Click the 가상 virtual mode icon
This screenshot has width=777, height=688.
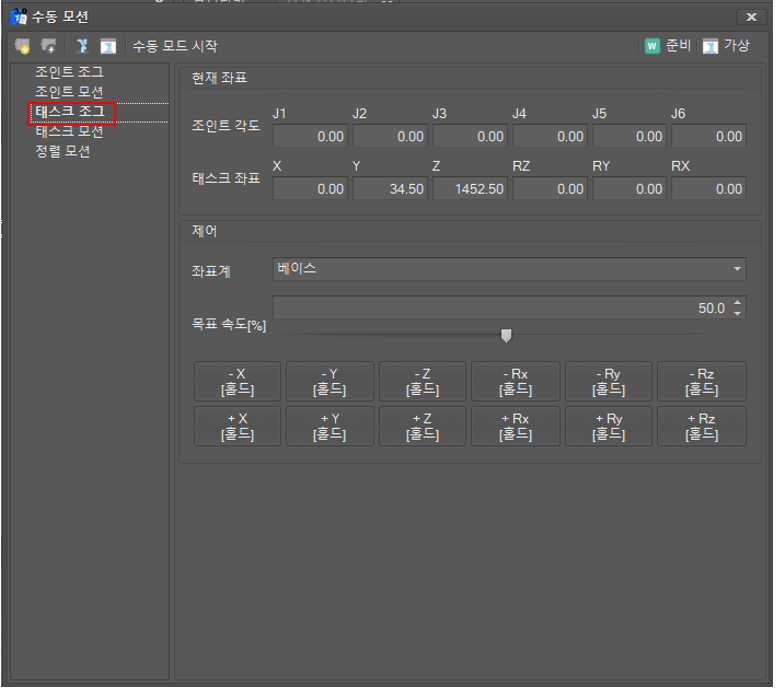pyautogui.click(x=710, y=46)
